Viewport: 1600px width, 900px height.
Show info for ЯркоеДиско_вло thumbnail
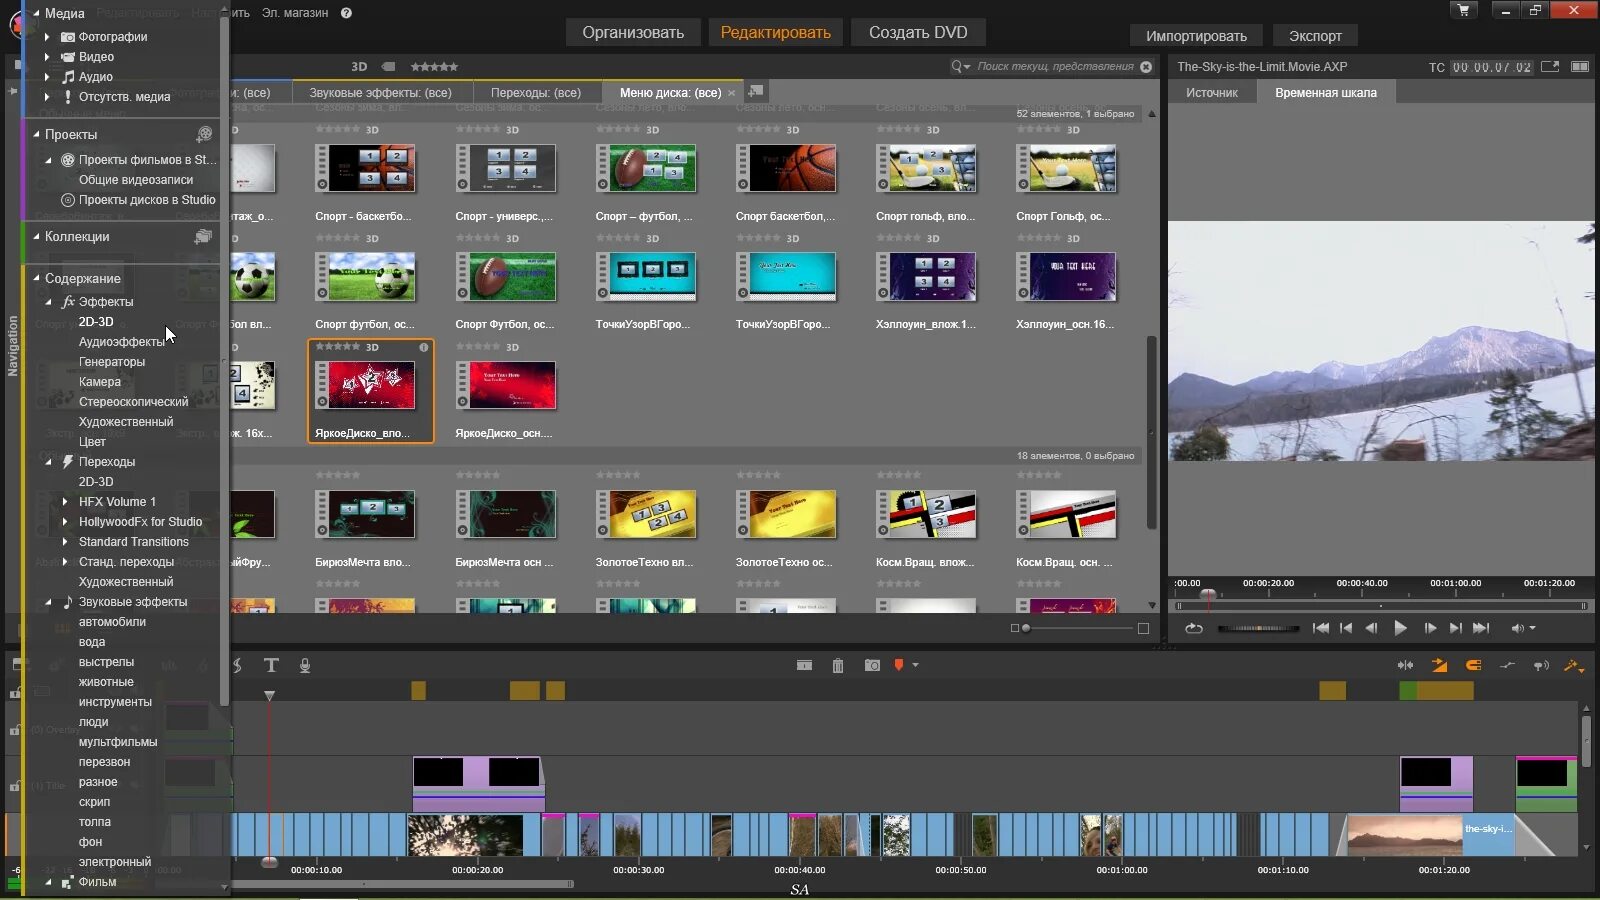pyautogui.click(x=424, y=347)
